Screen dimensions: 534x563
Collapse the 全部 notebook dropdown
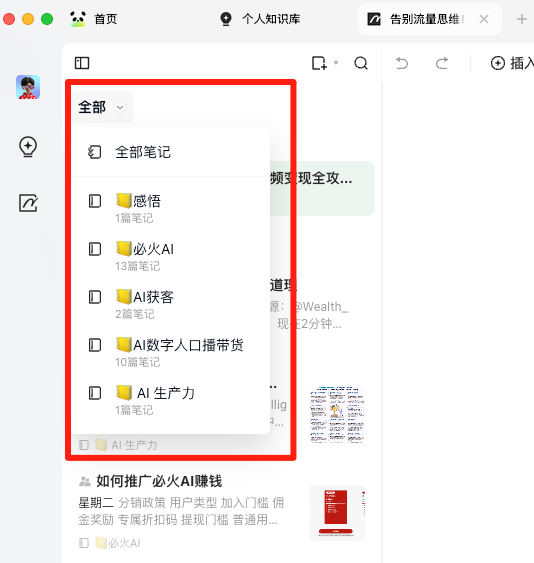(102, 107)
